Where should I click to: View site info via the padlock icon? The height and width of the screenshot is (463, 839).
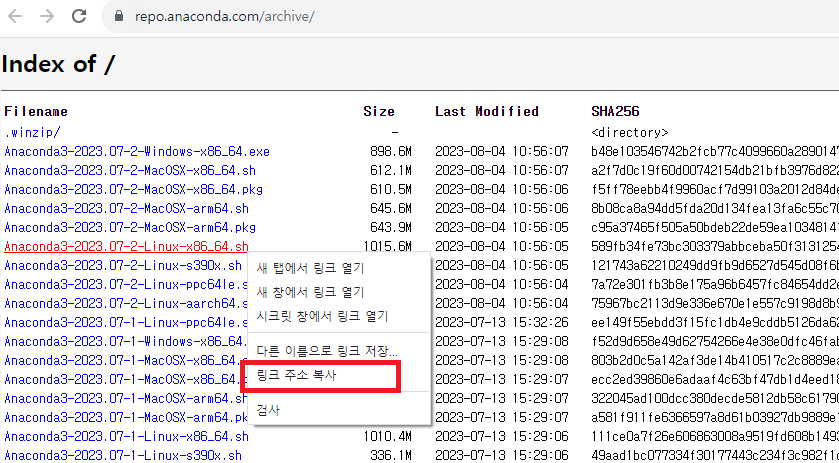(x=119, y=16)
